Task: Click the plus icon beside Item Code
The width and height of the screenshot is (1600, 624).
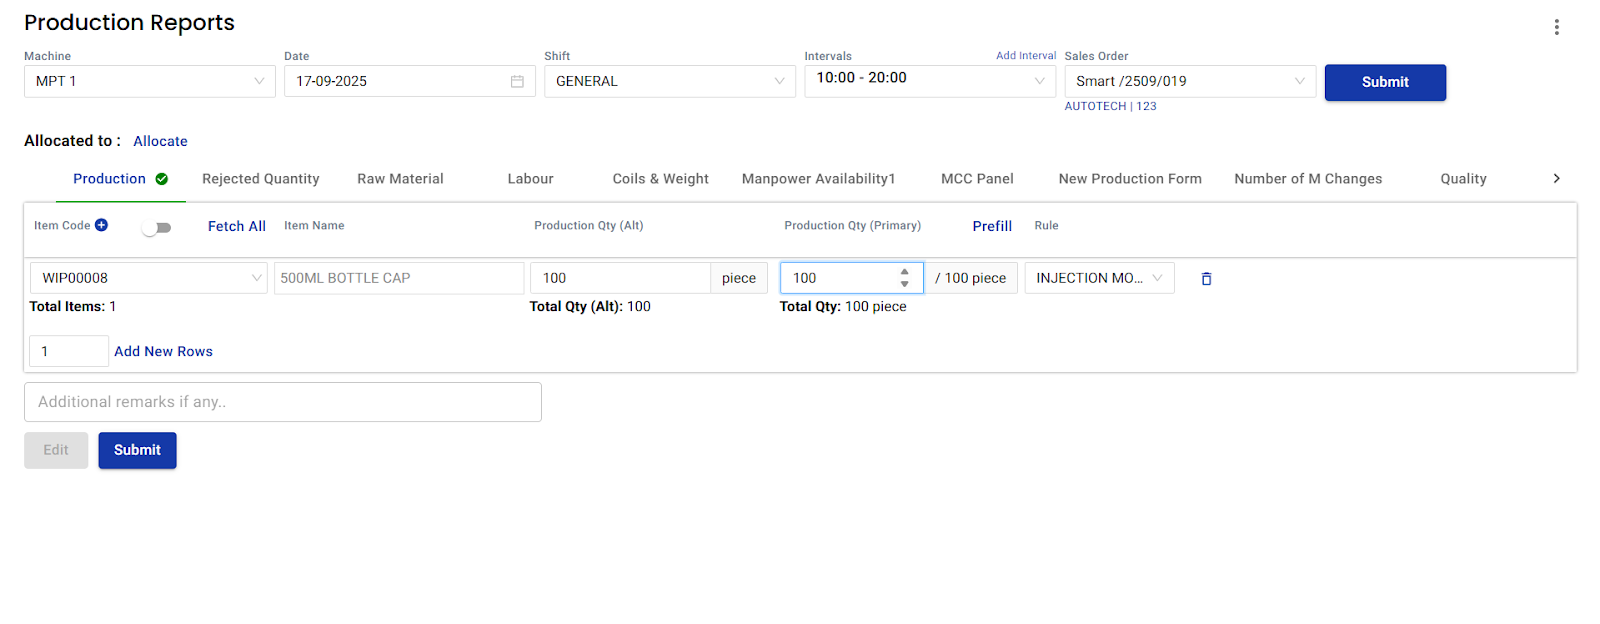Action: pyautogui.click(x=101, y=225)
